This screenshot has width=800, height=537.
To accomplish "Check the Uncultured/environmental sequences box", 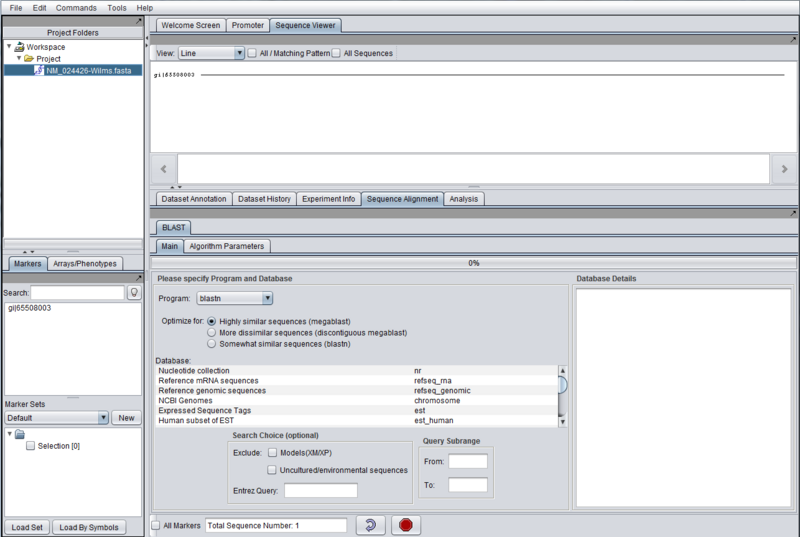I will pyautogui.click(x=272, y=470).
